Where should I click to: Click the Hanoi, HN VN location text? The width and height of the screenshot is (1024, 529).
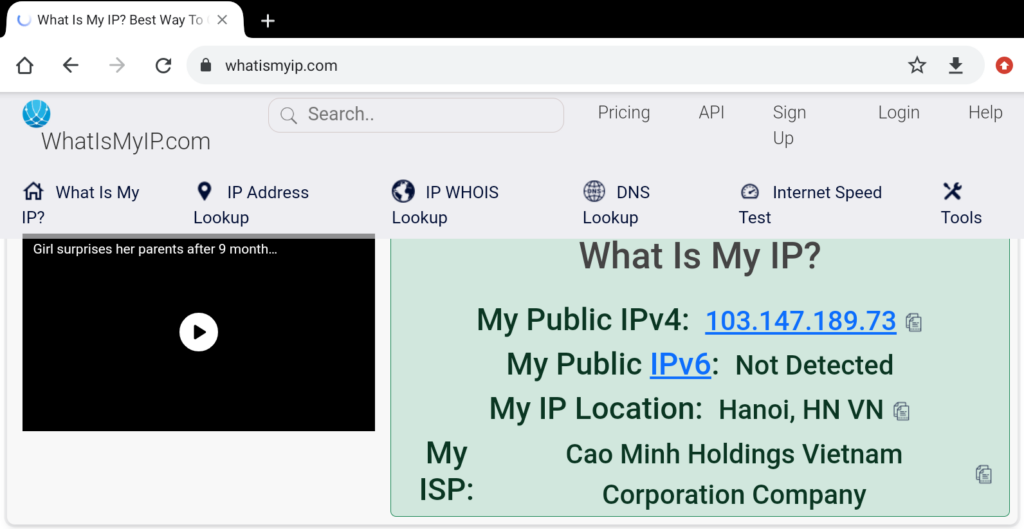tap(801, 409)
